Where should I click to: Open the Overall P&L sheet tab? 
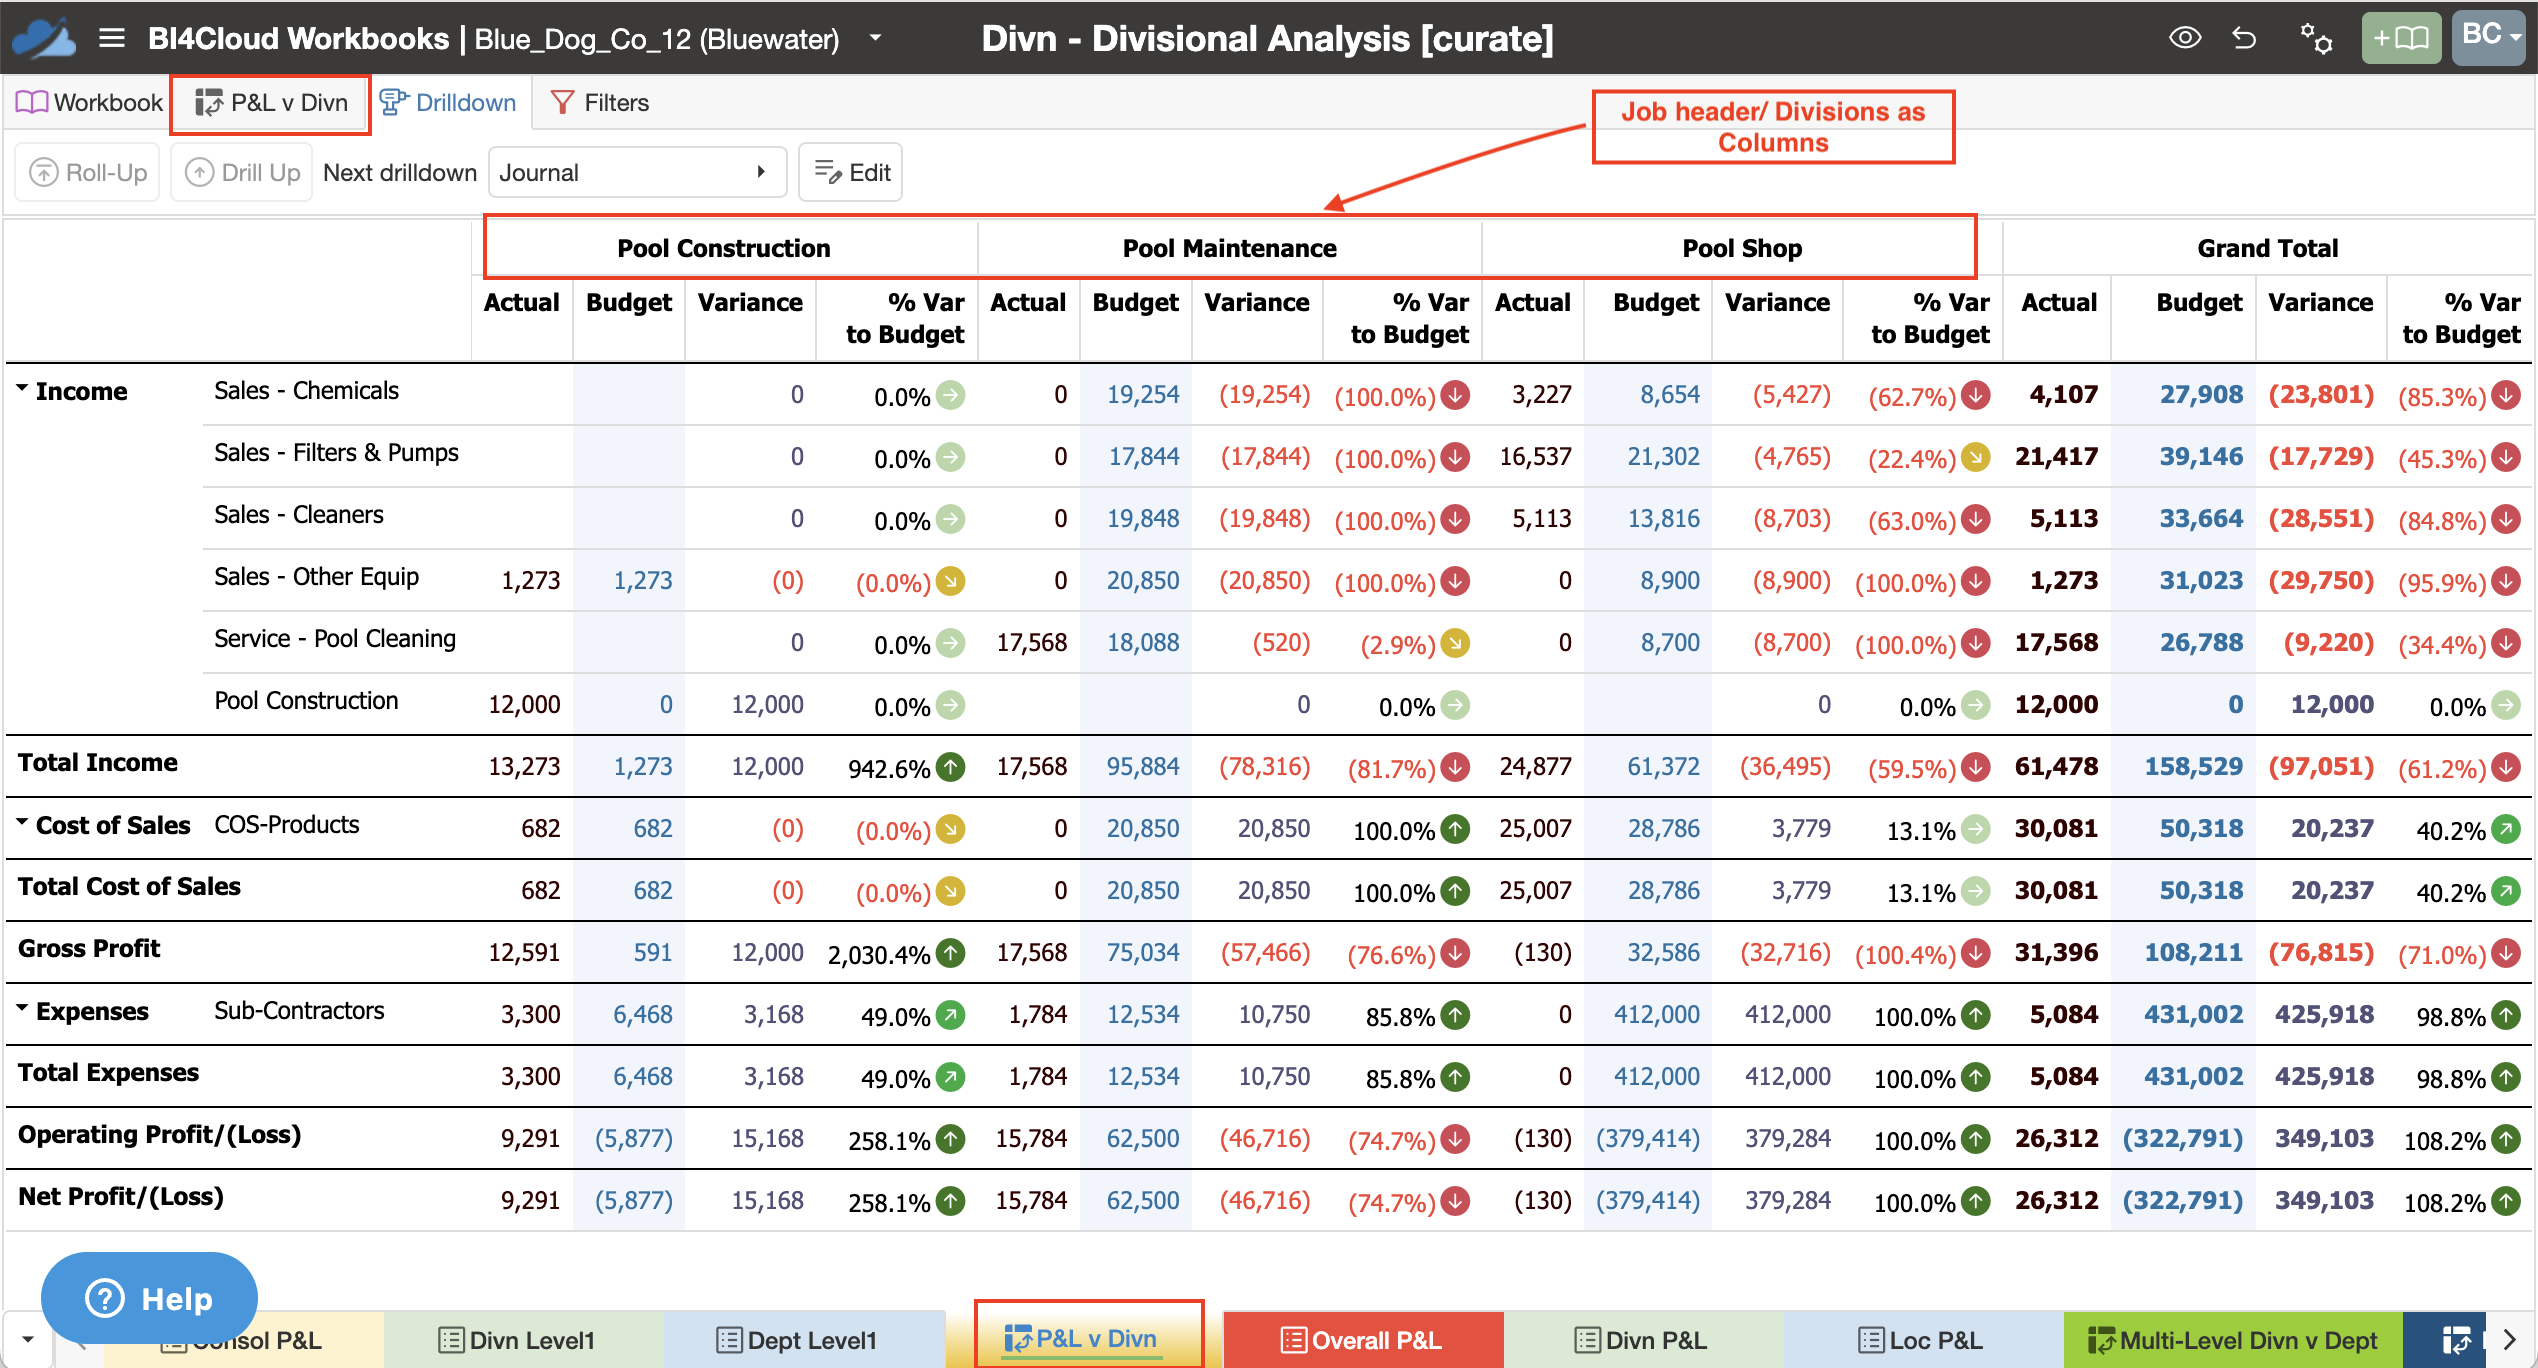(1362, 1339)
